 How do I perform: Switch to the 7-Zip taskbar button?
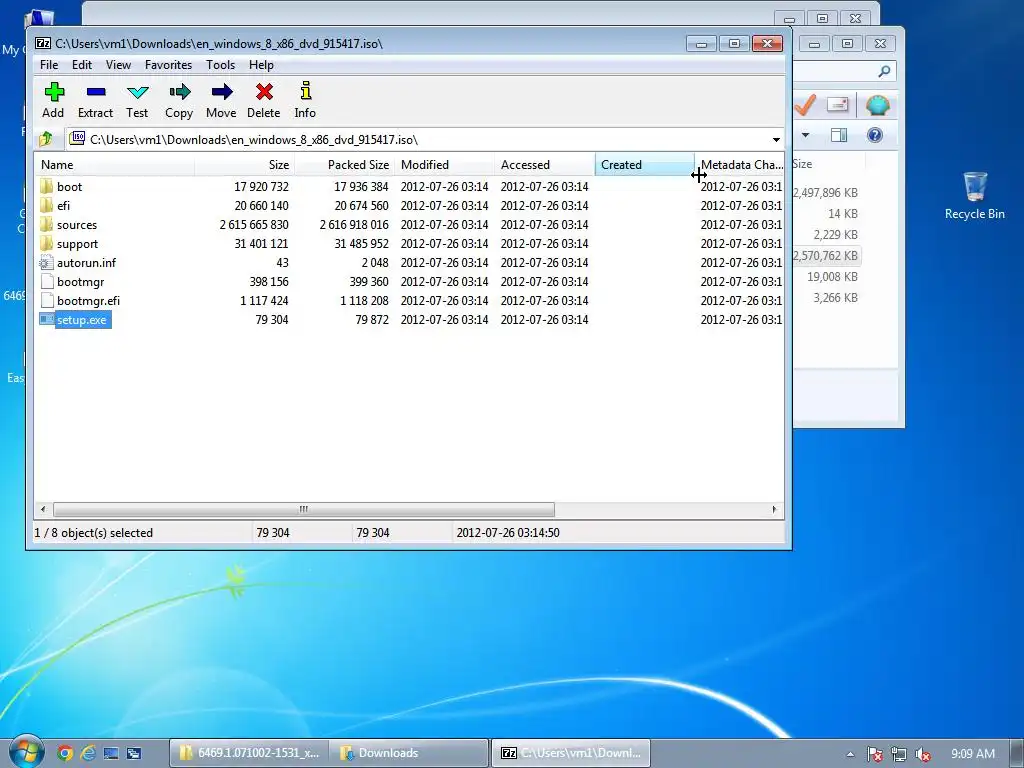[x=570, y=753]
